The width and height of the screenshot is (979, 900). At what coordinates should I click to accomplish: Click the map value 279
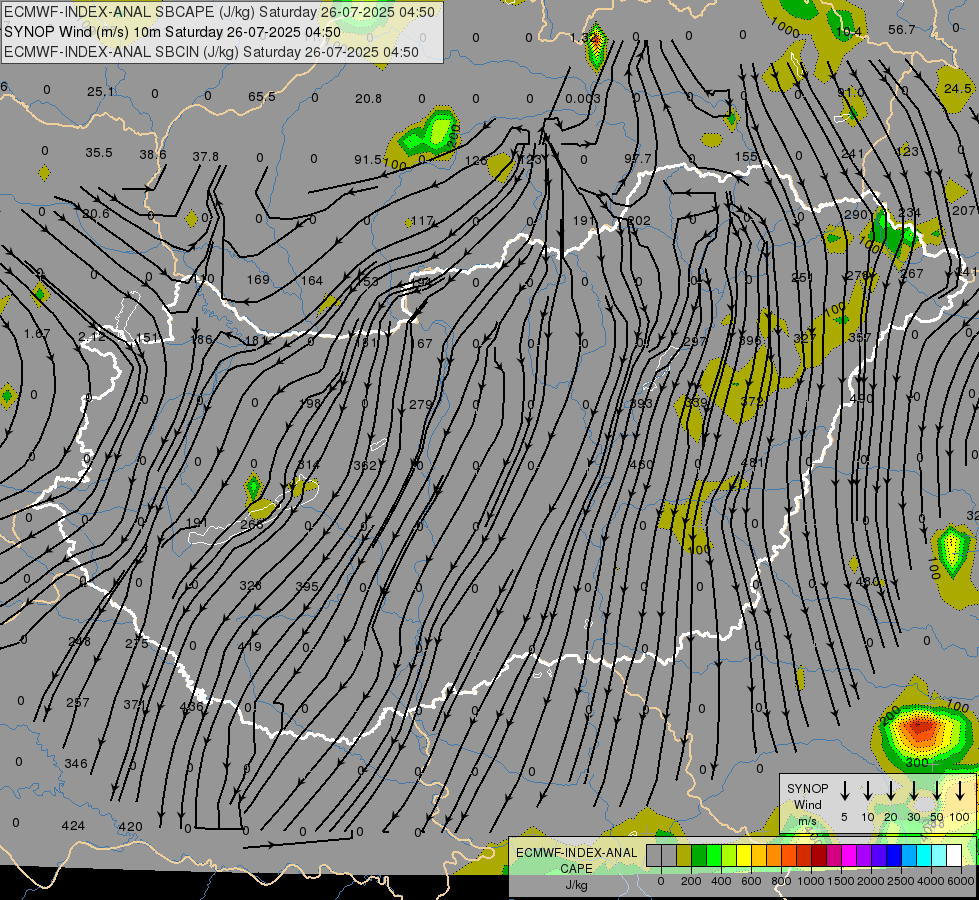click(420, 404)
